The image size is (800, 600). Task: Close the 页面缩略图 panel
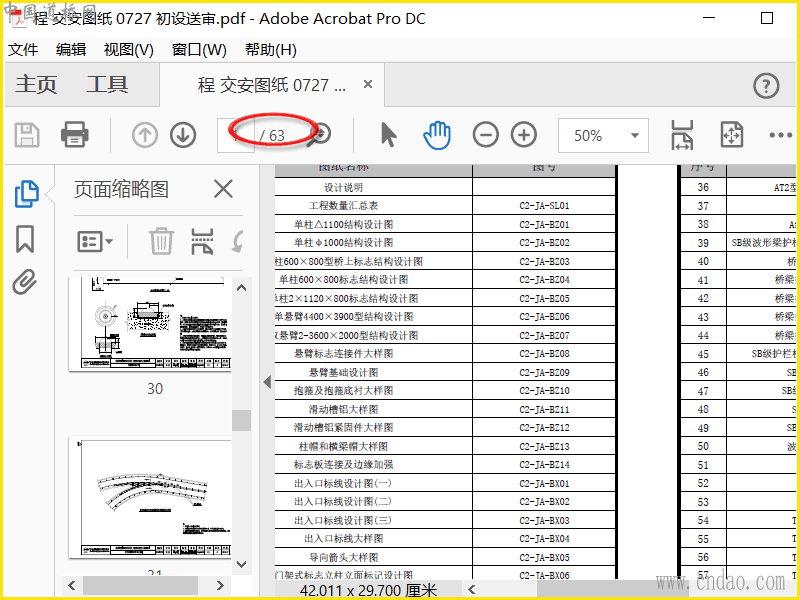click(223, 189)
